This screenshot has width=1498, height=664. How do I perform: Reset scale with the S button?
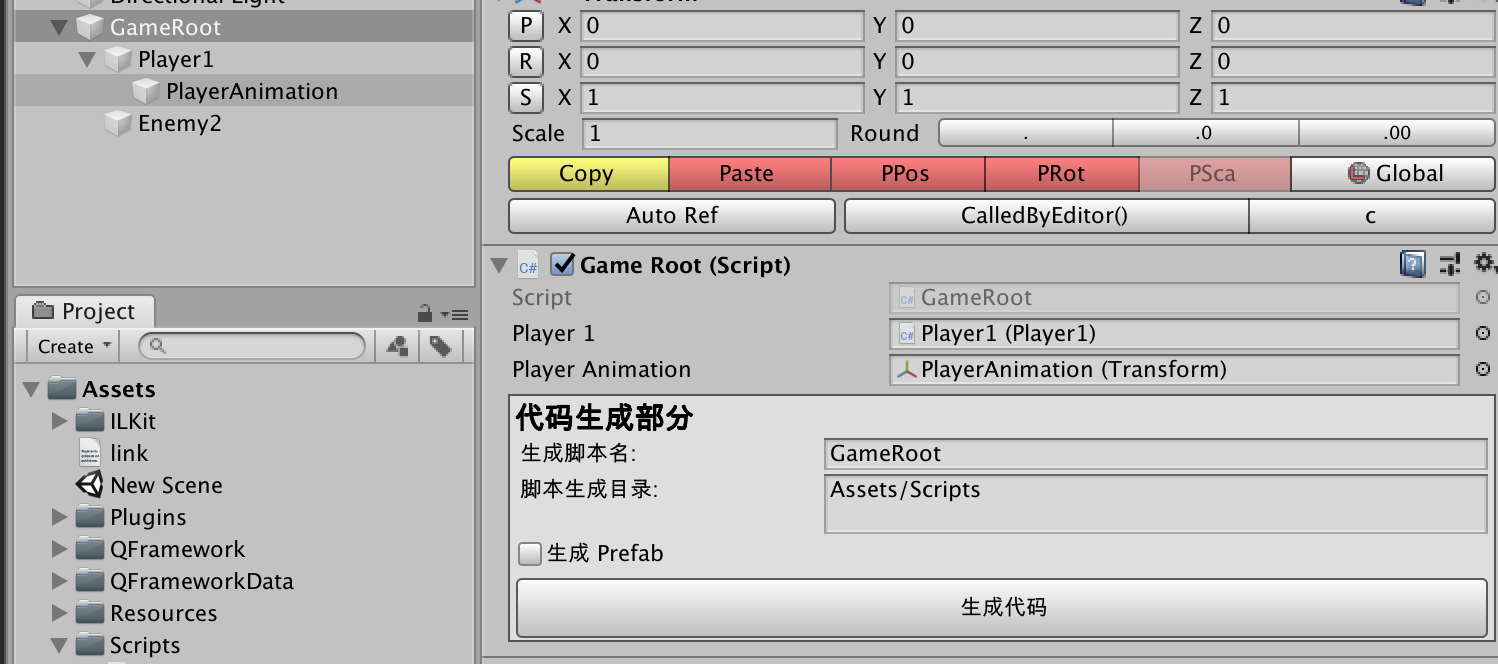pos(526,99)
